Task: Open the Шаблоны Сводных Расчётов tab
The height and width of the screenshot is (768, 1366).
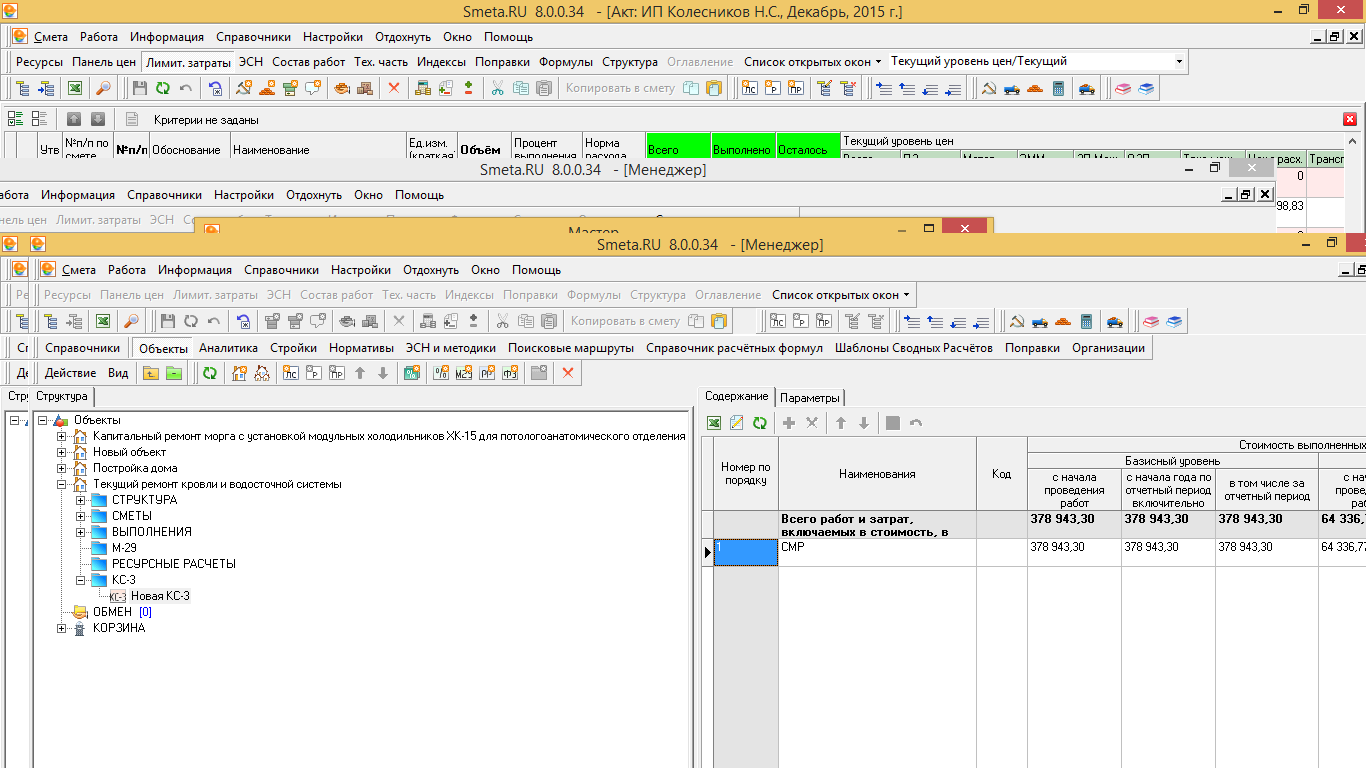Action: point(913,348)
